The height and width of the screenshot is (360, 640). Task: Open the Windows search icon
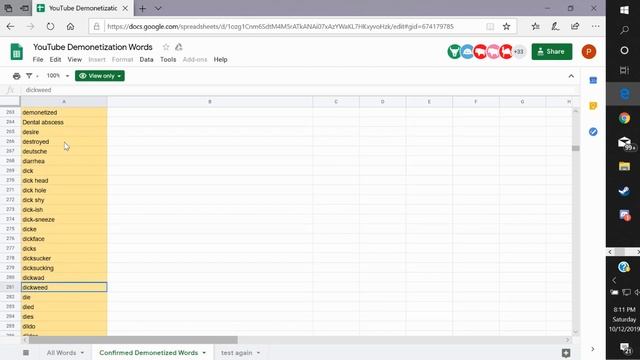(x=624, y=30)
